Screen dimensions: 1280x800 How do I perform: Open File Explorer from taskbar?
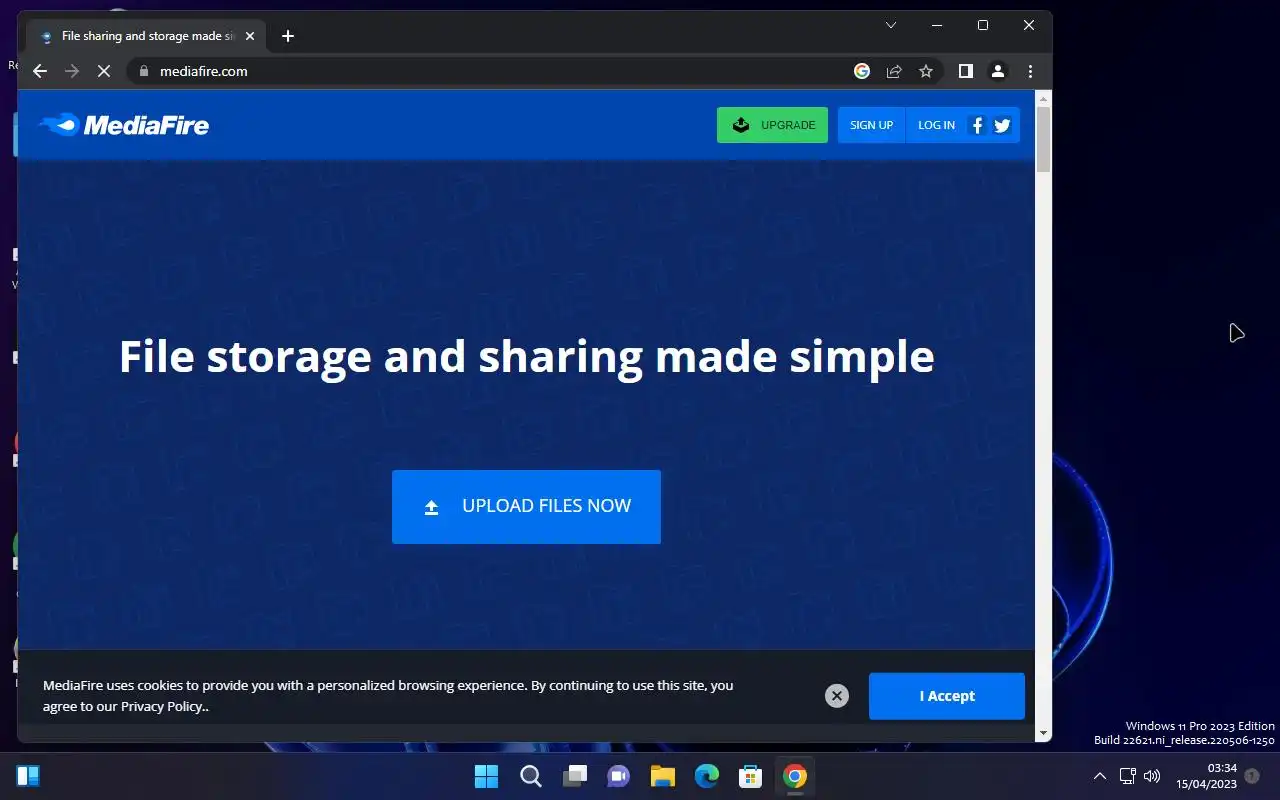tap(662, 776)
